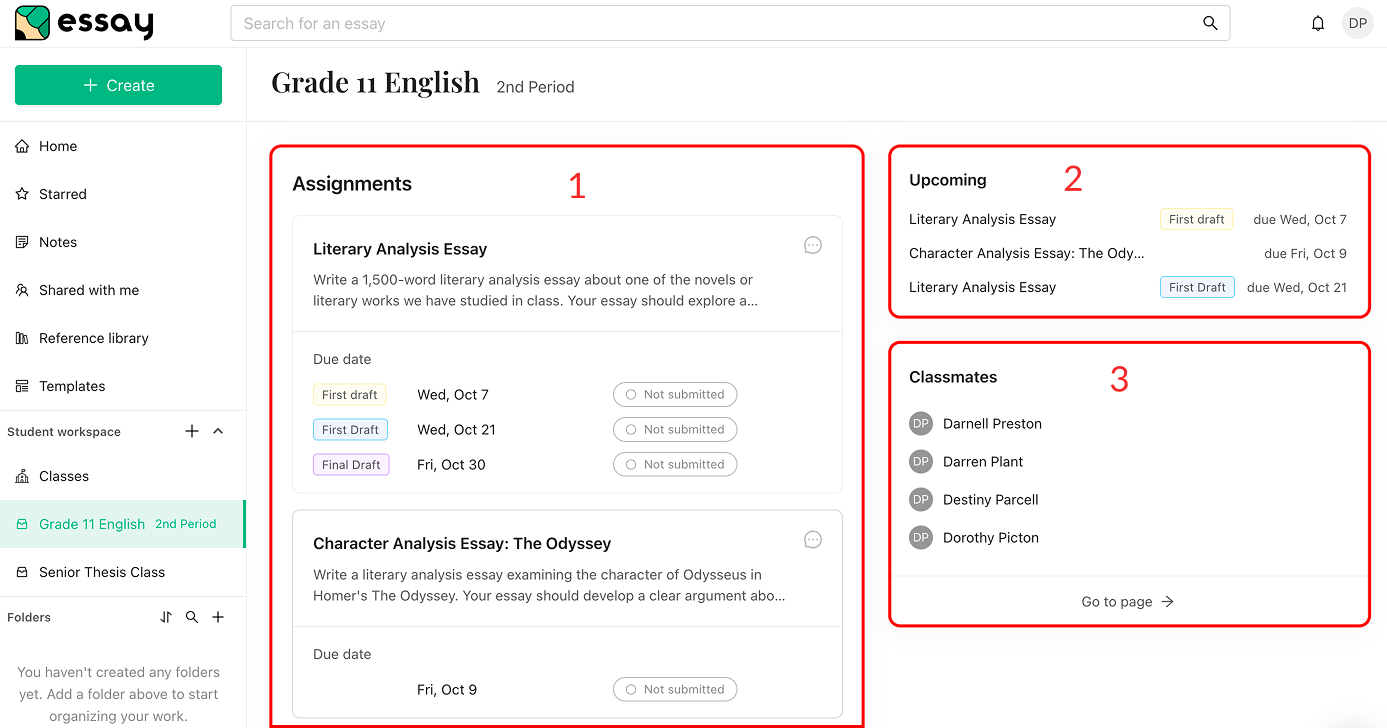Open comments for Literary Analysis Essay

813,245
